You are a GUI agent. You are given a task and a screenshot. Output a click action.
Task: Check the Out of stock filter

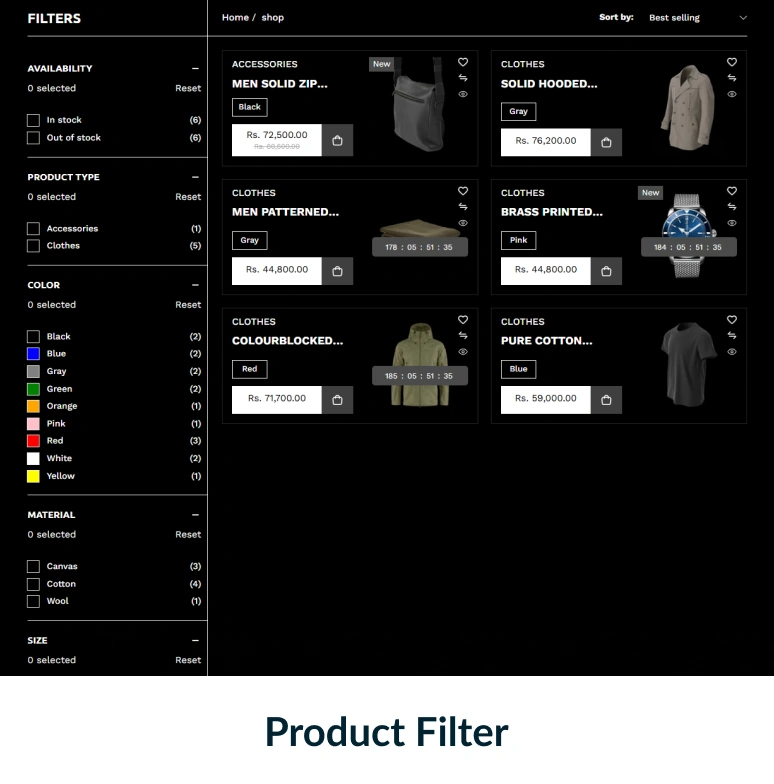[34, 138]
